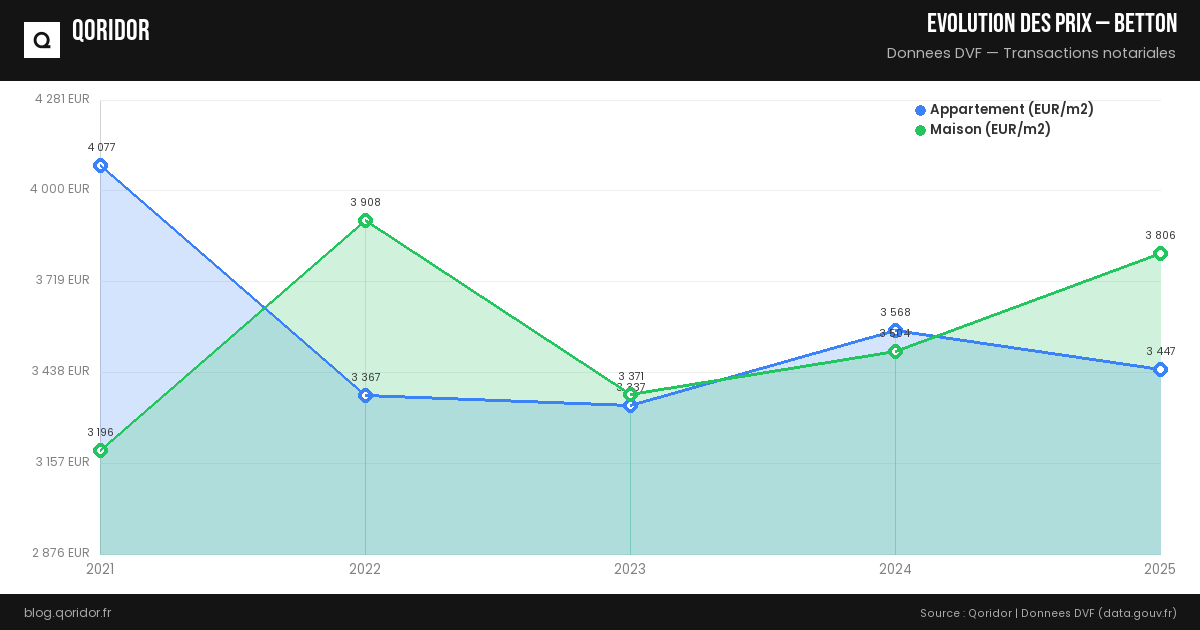Toggle the Maison (EUR/m2) legend label
Image resolution: width=1200 pixels, height=630 pixels.
pyautogui.click(x=990, y=130)
